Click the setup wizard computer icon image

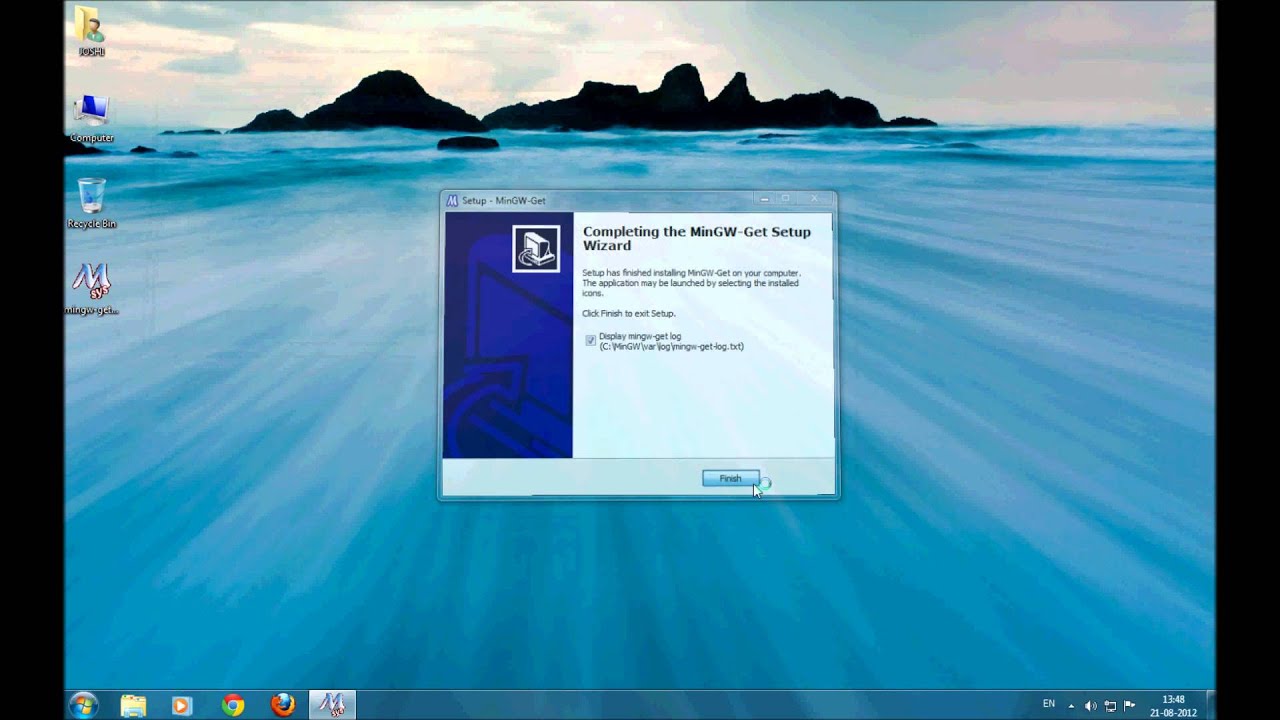pyautogui.click(x=537, y=248)
